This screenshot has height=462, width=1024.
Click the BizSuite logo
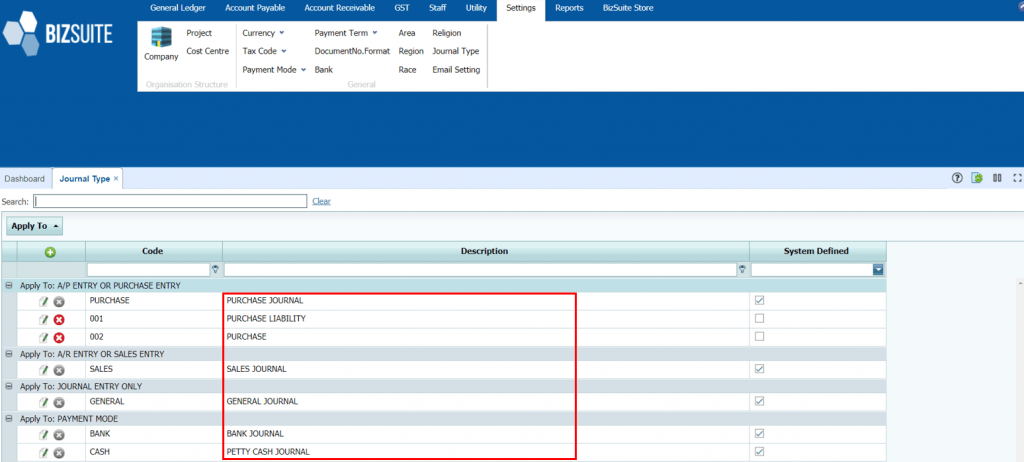point(58,33)
